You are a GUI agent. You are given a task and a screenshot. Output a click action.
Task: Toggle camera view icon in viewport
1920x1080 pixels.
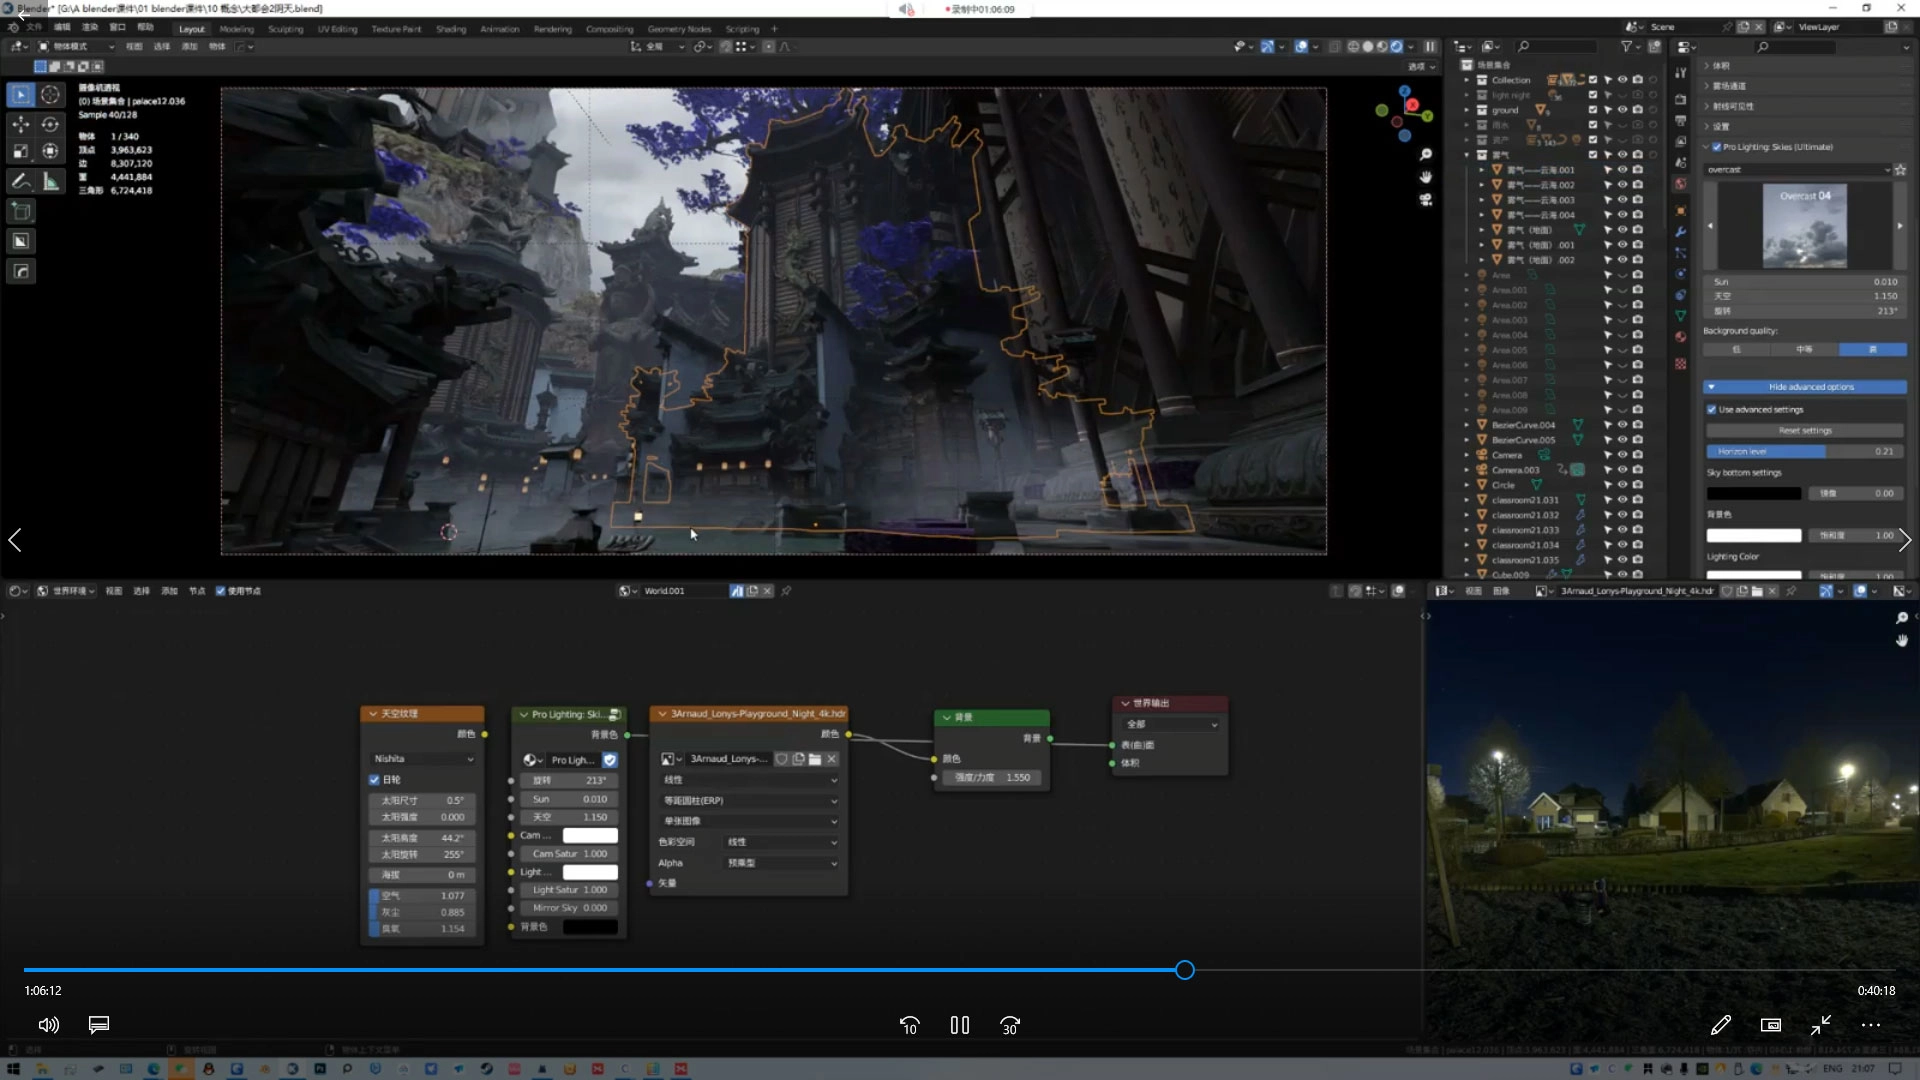click(1426, 200)
